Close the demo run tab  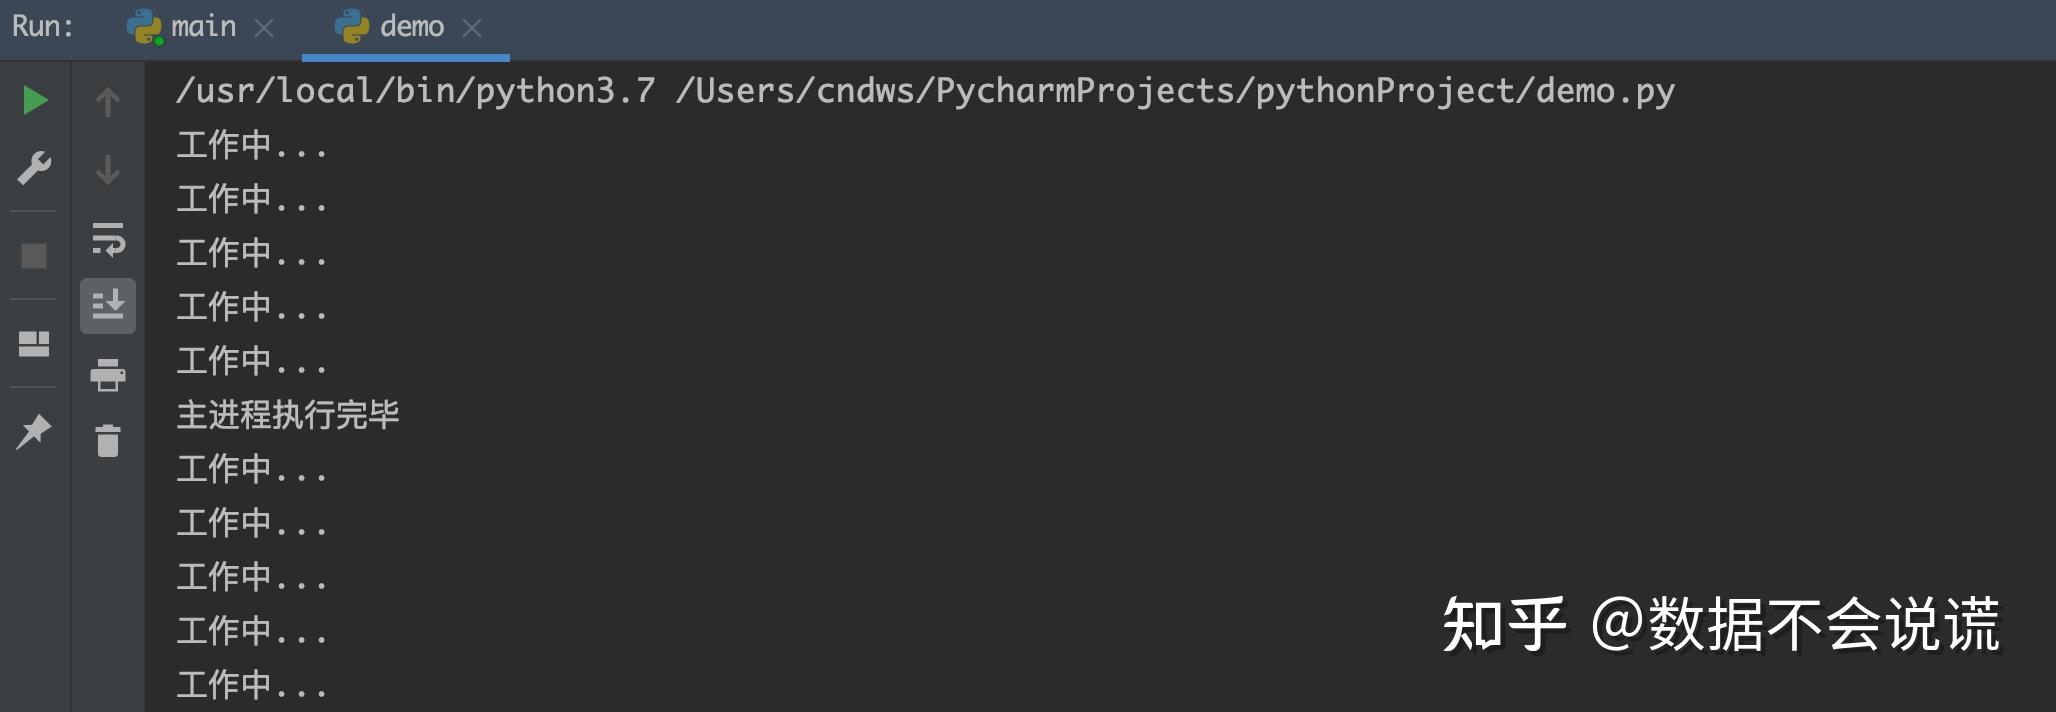pyautogui.click(x=472, y=29)
